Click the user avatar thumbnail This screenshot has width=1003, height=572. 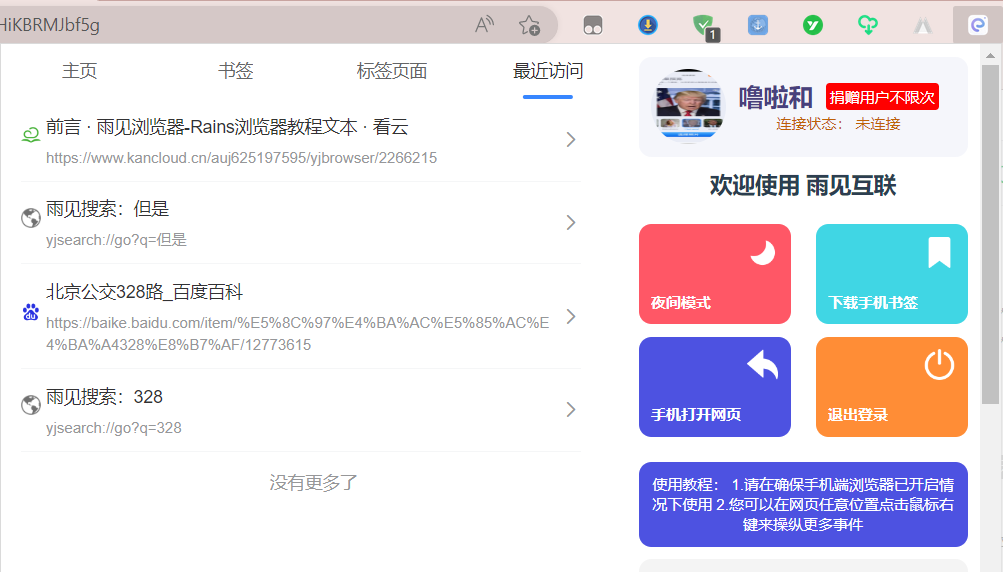[x=688, y=106]
